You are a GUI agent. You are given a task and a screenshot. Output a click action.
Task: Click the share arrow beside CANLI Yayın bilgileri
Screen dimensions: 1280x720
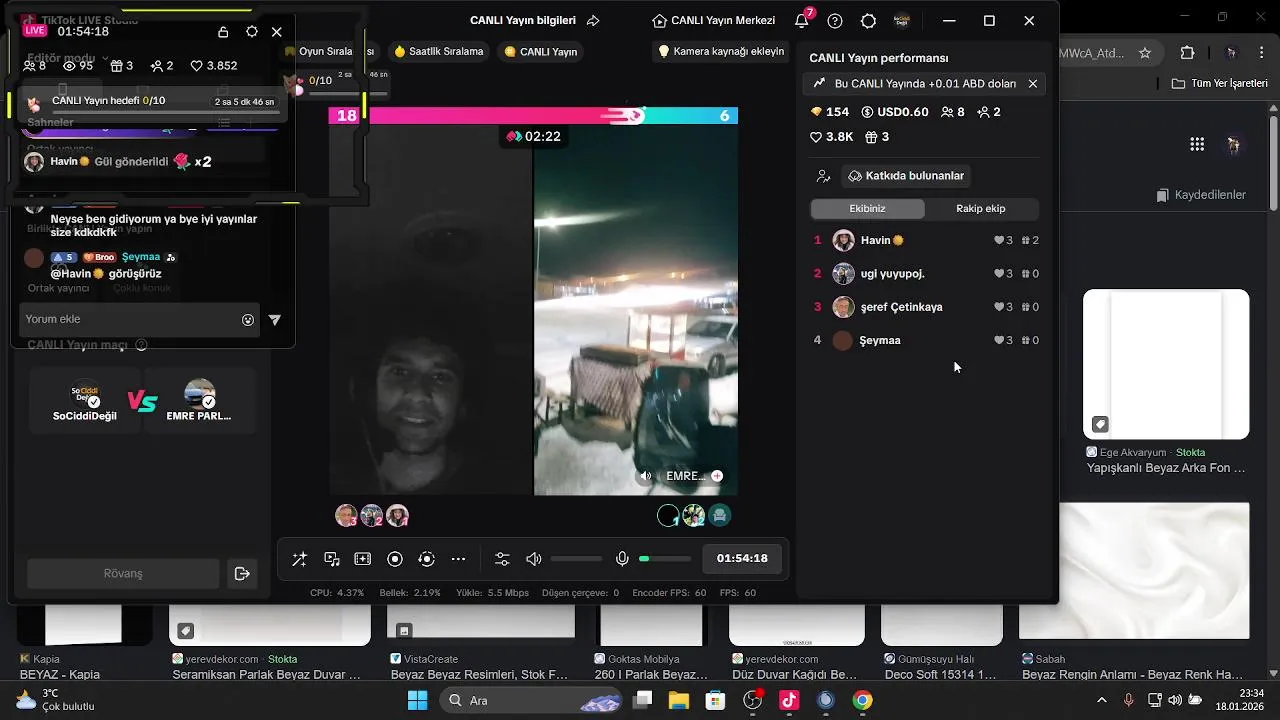point(593,21)
